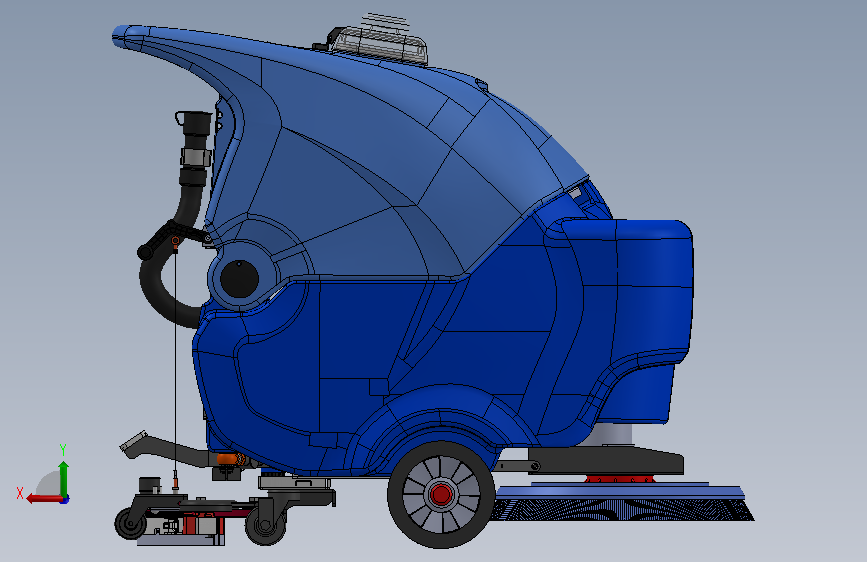Select the orange component under the rear body
This screenshot has height=562, width=867.
(229, 459)
